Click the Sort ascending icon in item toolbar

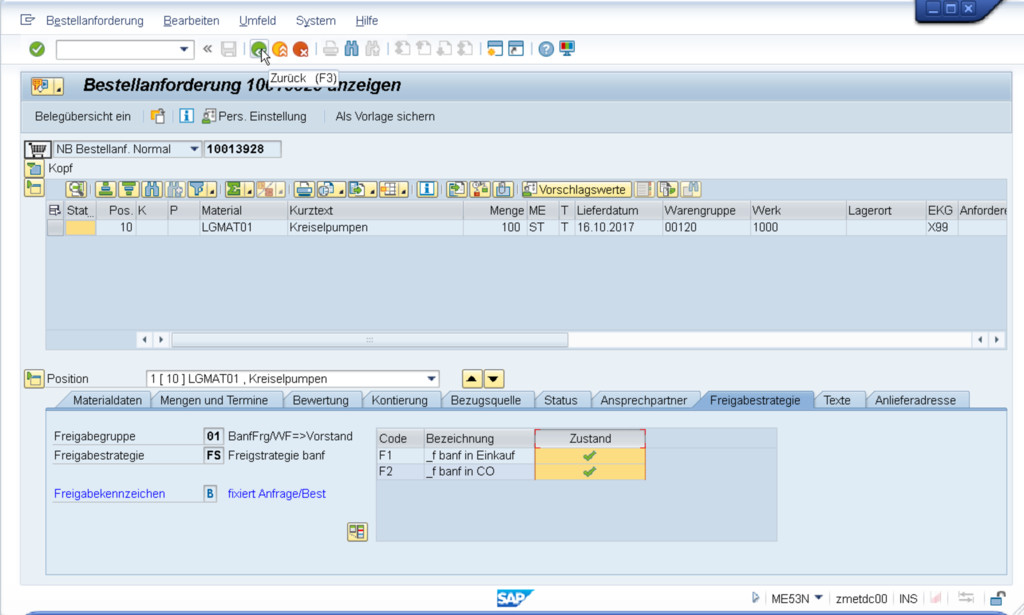click(x=106, y=189)
